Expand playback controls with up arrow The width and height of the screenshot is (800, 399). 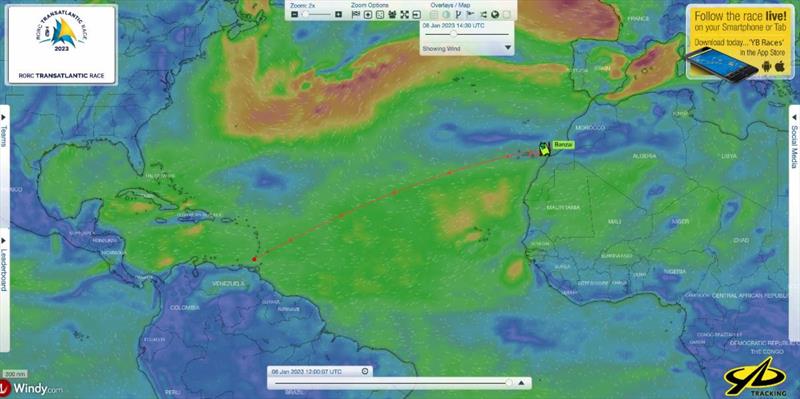521,383
